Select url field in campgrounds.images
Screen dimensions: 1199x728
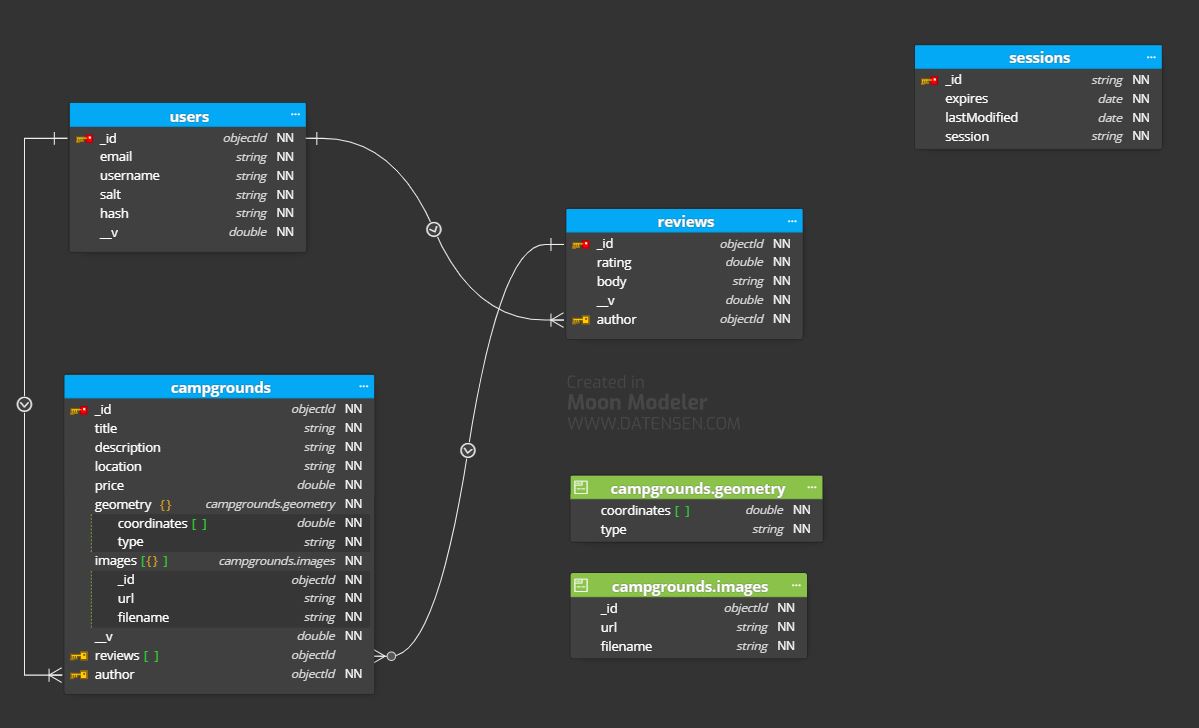(x=689, y=628)
